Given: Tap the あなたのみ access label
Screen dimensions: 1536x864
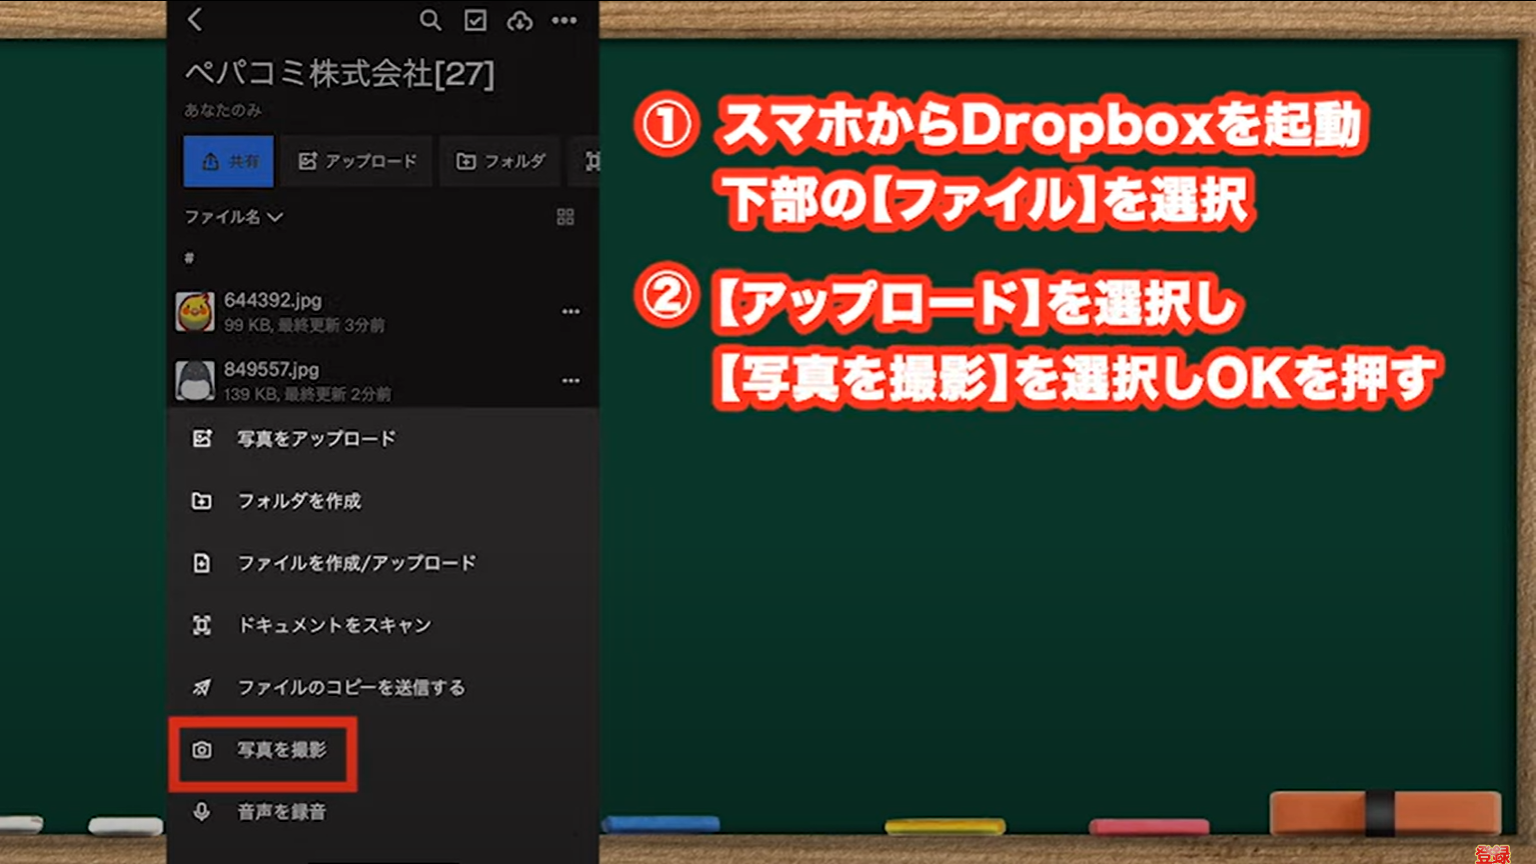Looking at the screenshot, I should (x=223, y=110).
